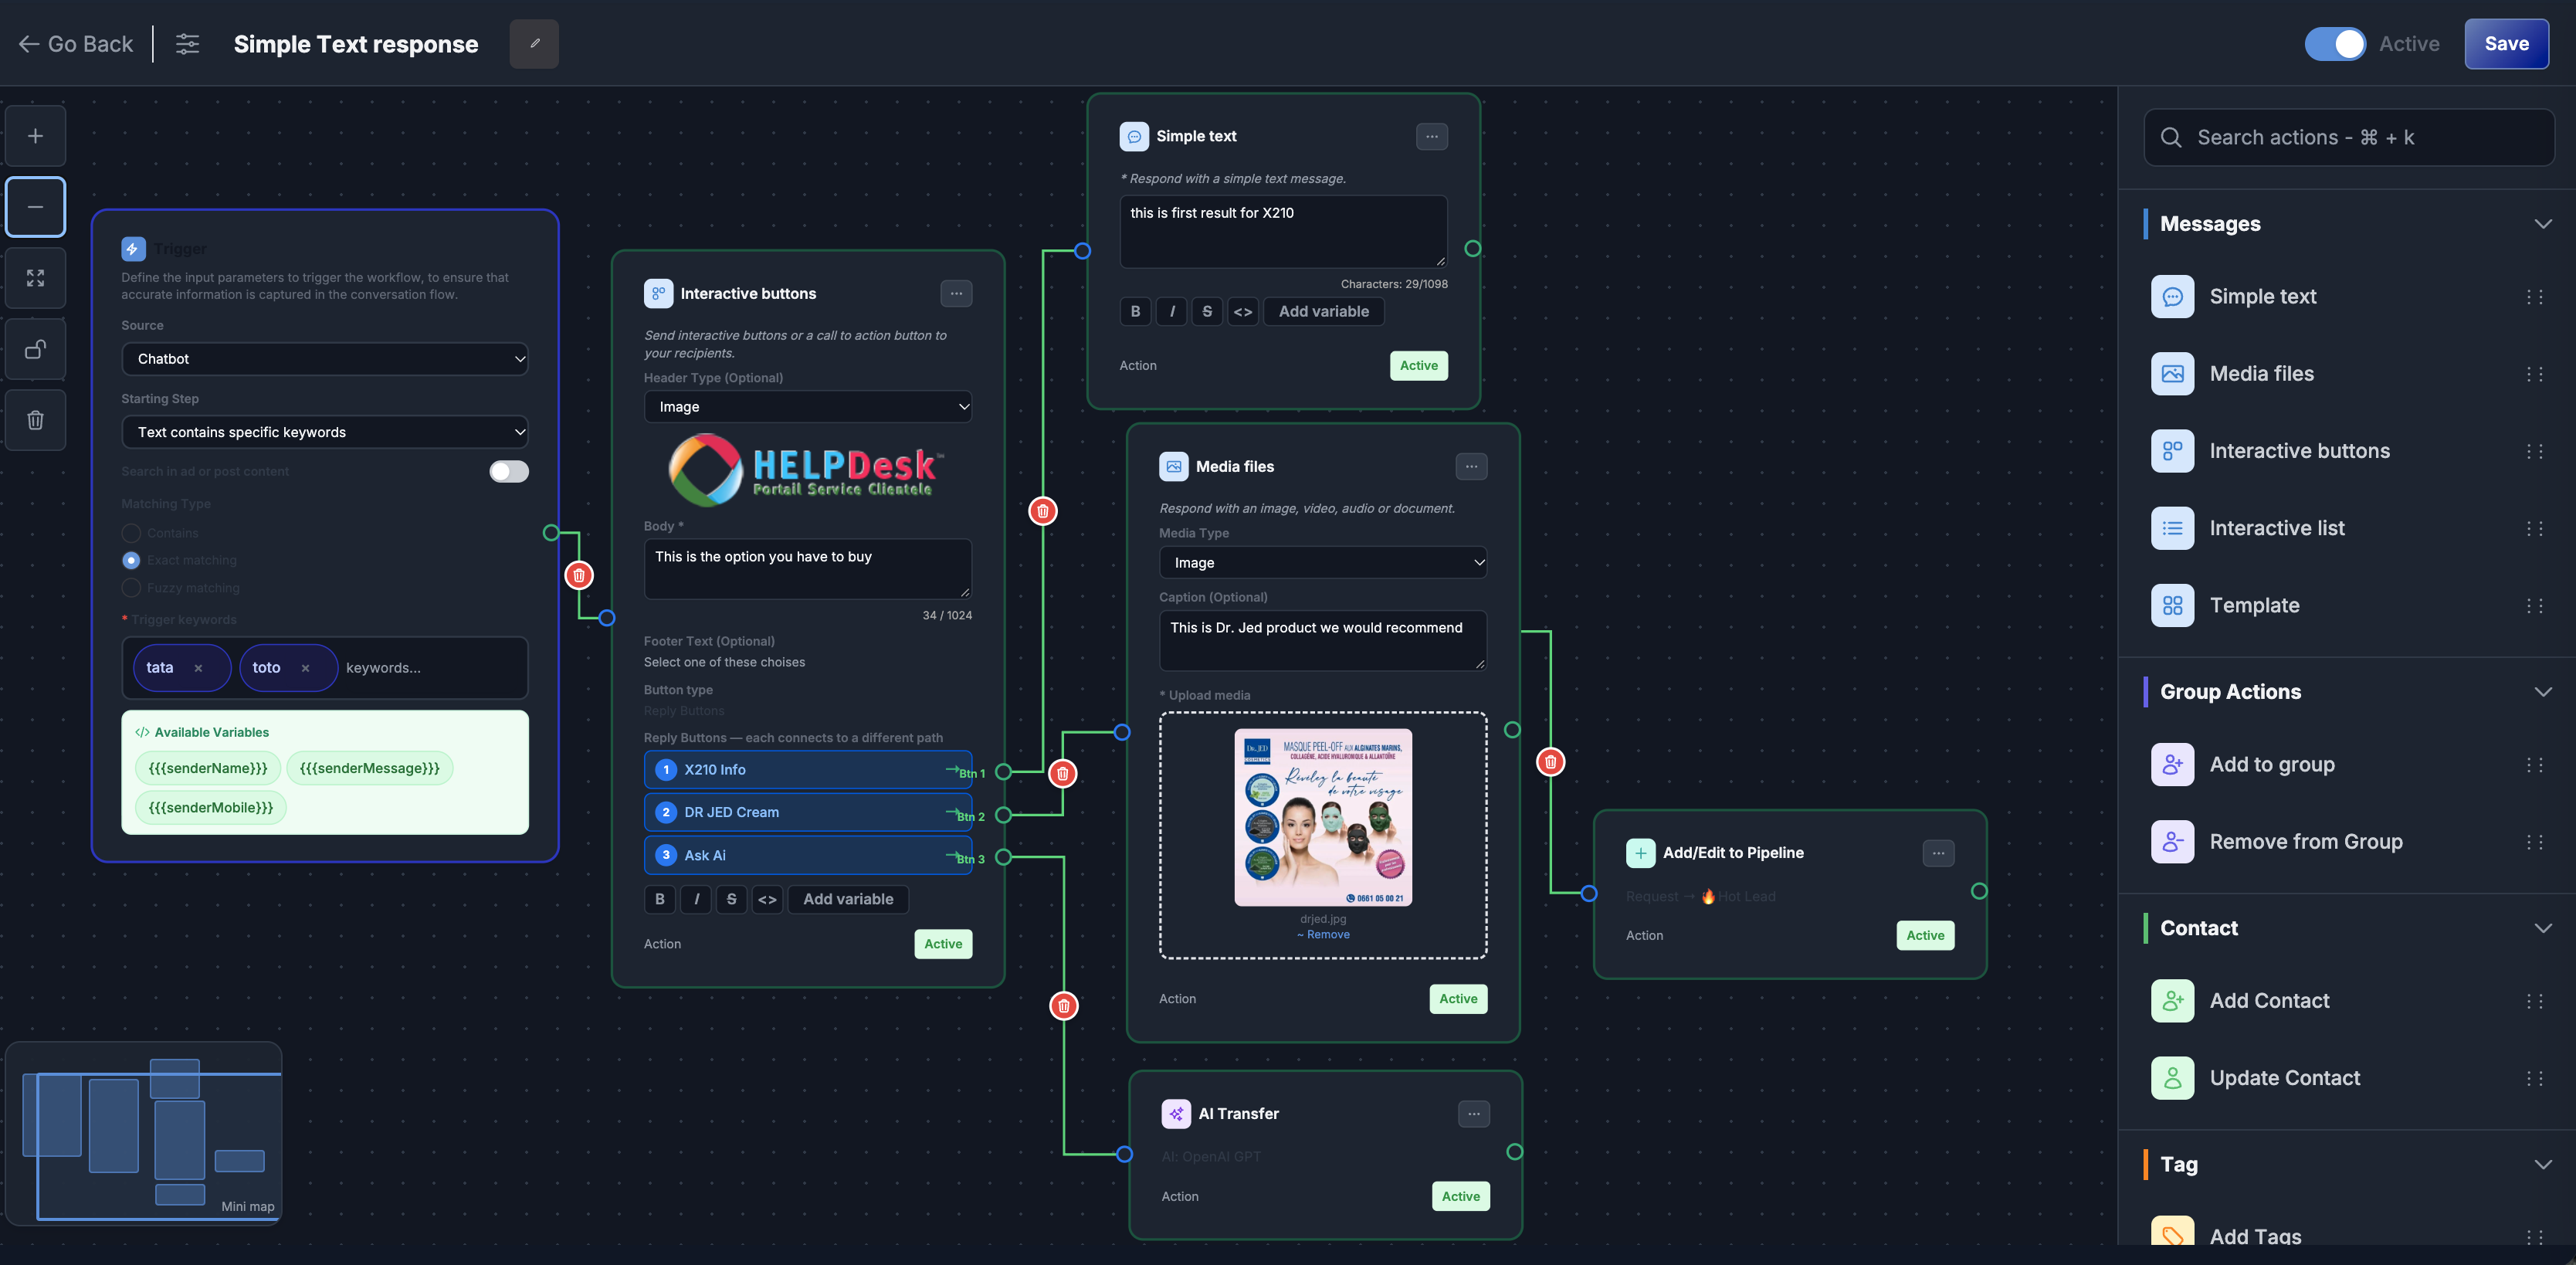Toggle Search in ad or post content
2576x1265 pixels.
[x=509, y=471]
